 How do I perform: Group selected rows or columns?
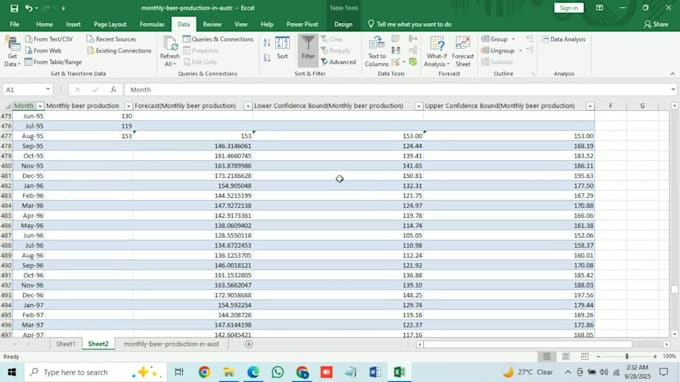[495, 39]
